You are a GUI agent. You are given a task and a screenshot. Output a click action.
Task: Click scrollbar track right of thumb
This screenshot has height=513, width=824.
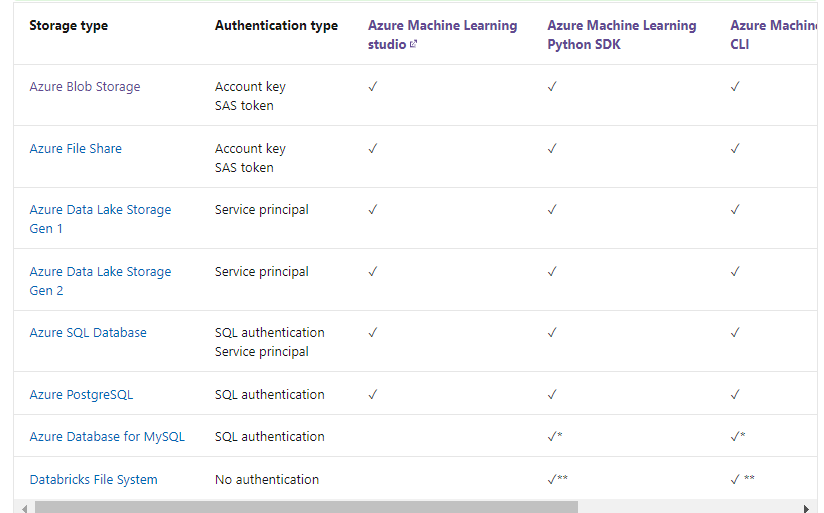(690, 507)
